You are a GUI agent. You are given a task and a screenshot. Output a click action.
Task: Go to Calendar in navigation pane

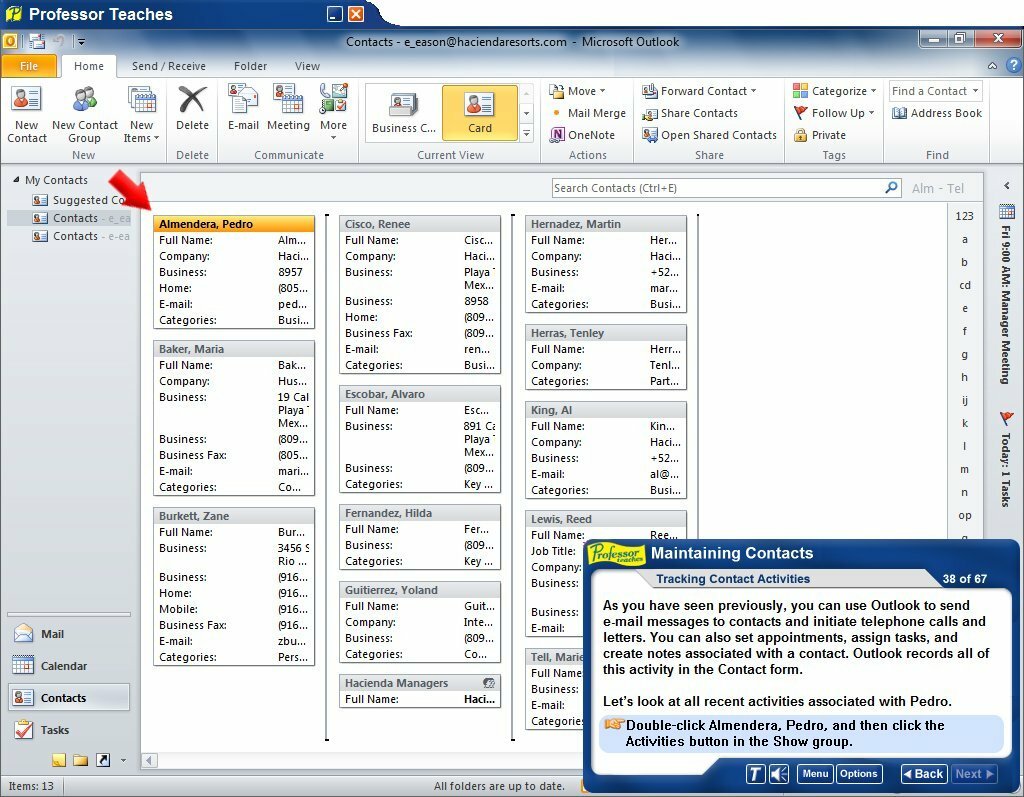(x=69, y=666)
